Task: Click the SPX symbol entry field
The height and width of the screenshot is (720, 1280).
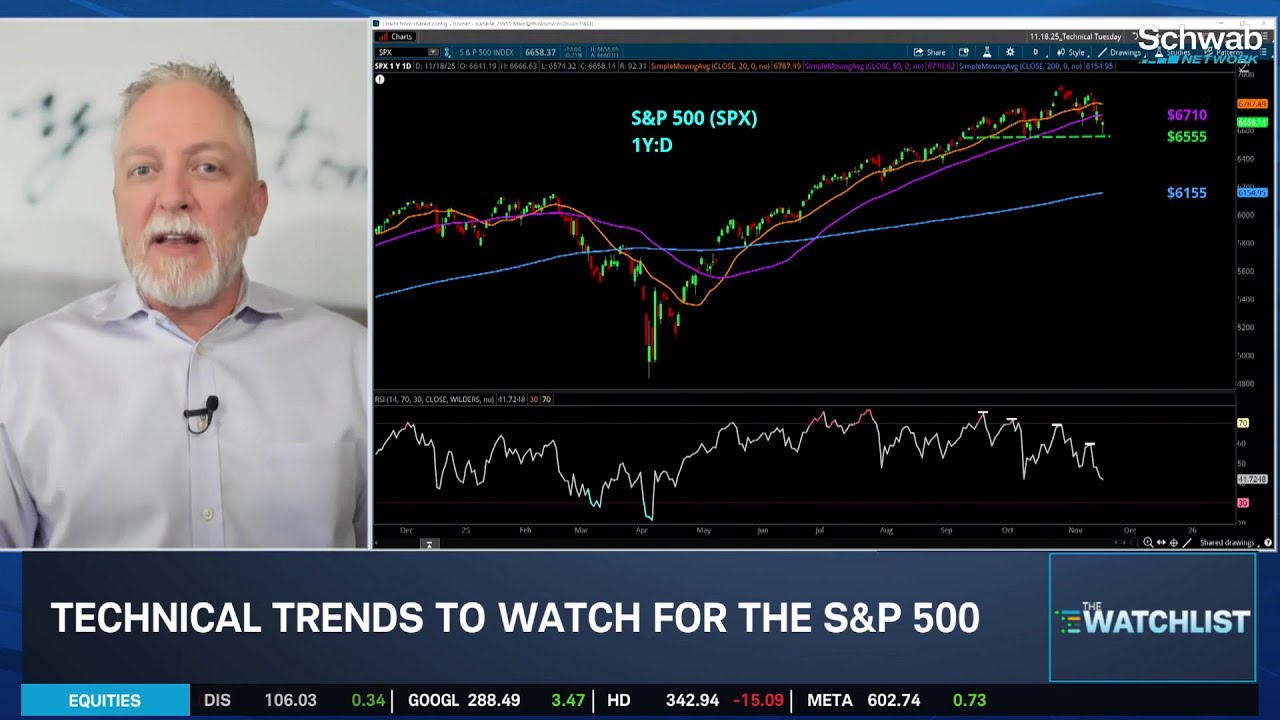Action: (401, 52)
